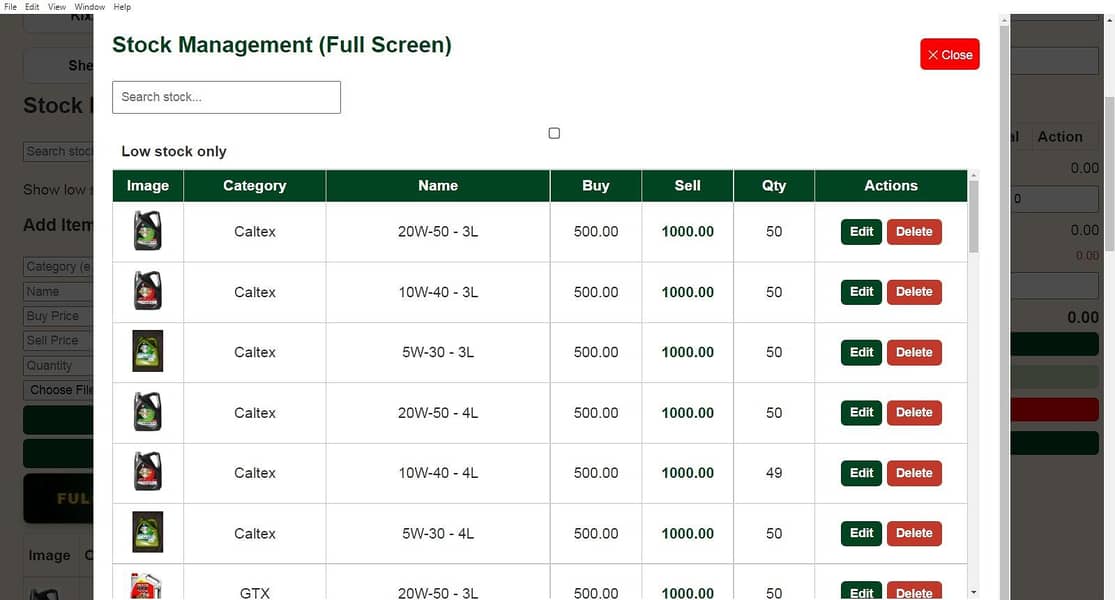Edit the Caltex 5W-30 - 3L item

click(861, 353)
